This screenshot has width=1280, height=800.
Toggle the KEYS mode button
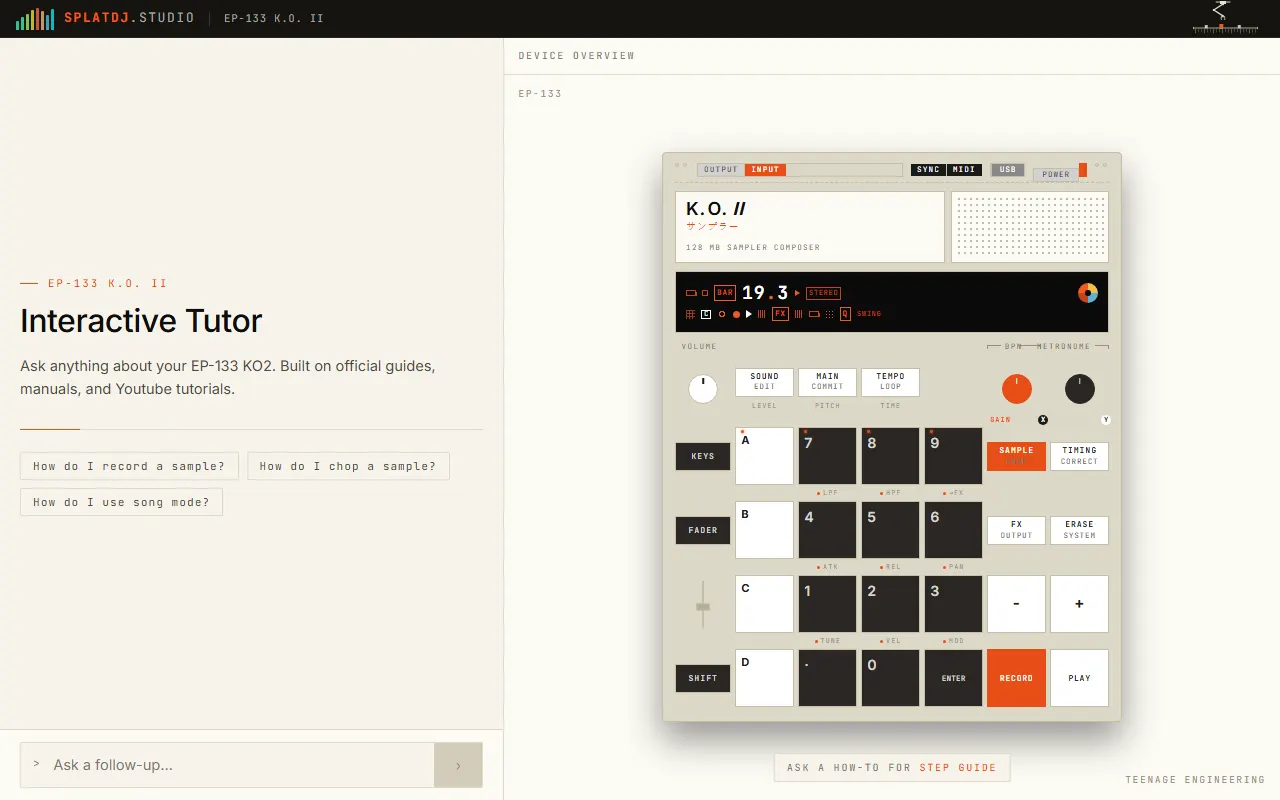tap(703, 457)
